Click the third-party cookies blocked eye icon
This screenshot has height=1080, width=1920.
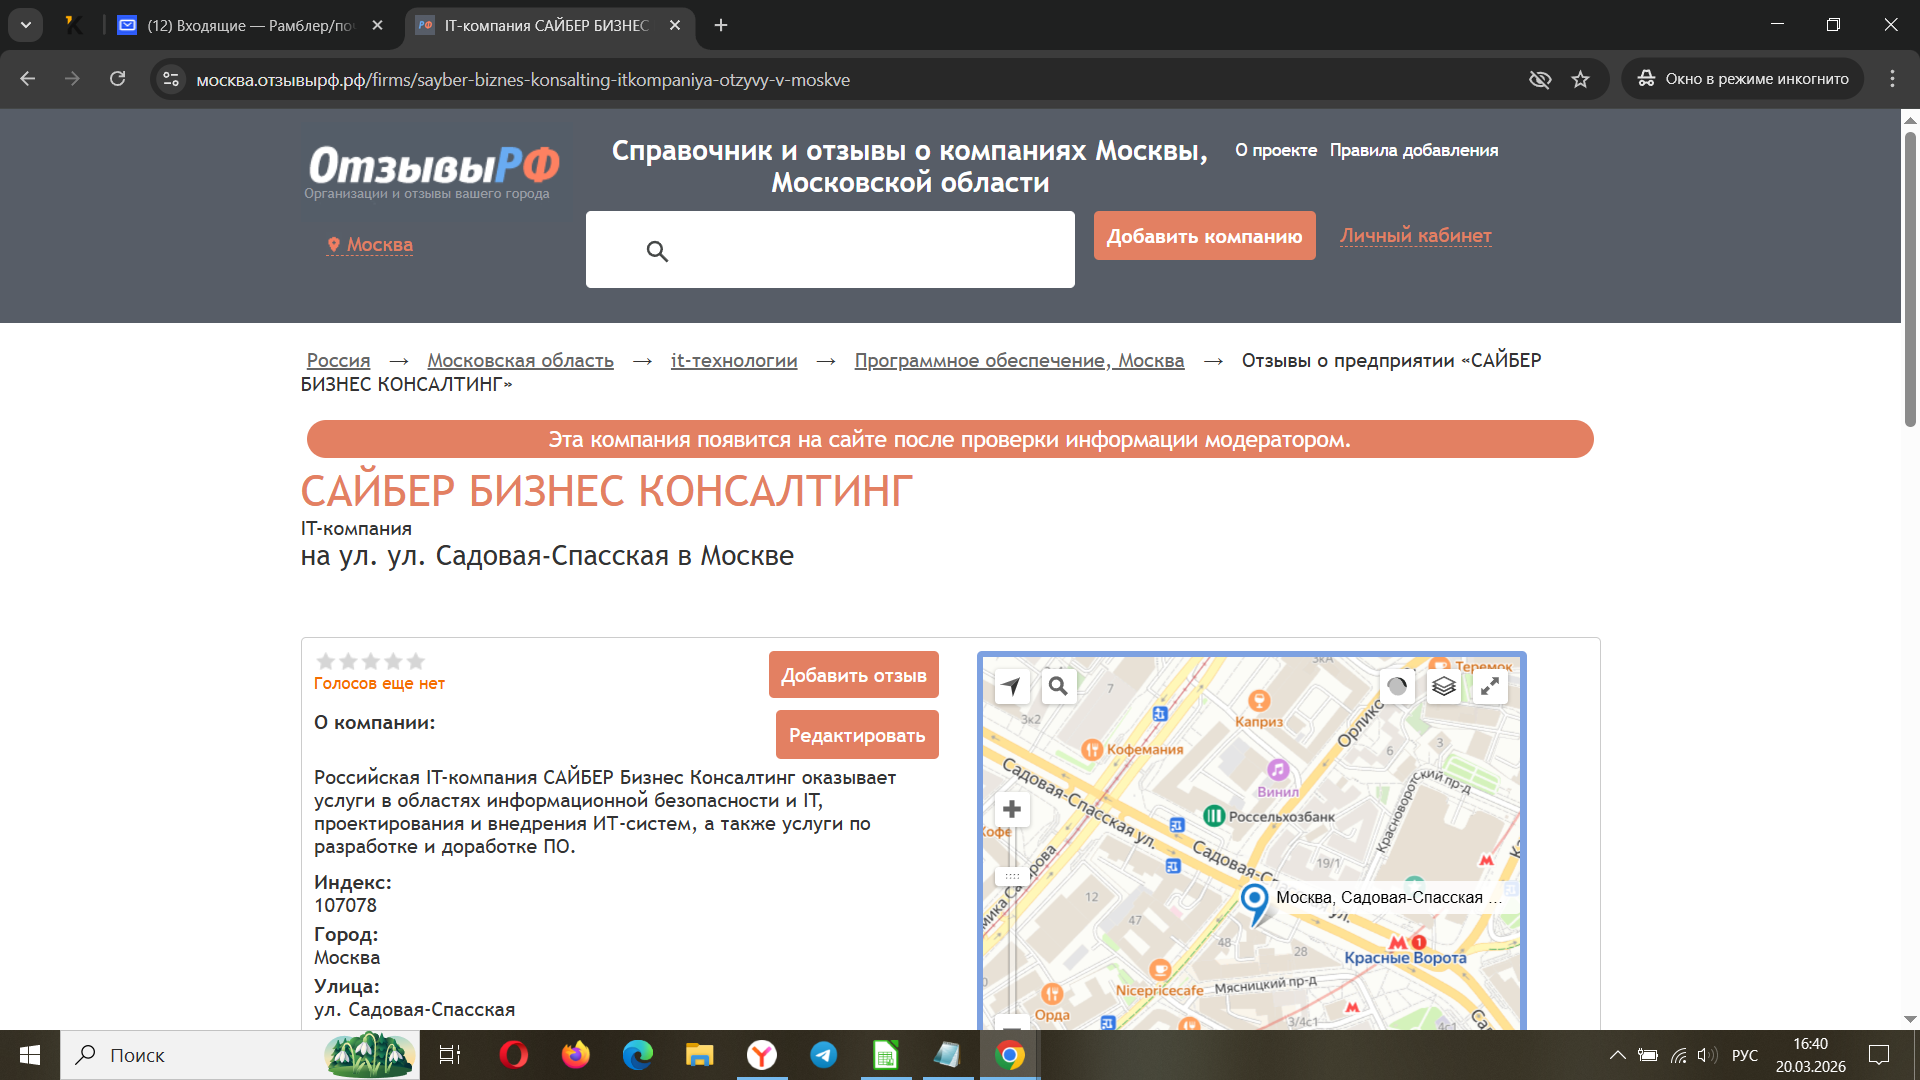click(1540, 79)
